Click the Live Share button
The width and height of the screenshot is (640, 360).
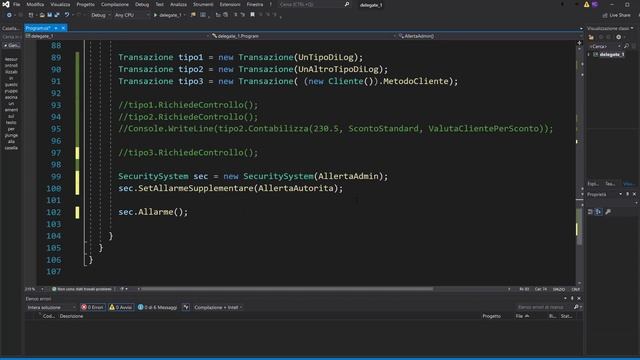point(616,15)
